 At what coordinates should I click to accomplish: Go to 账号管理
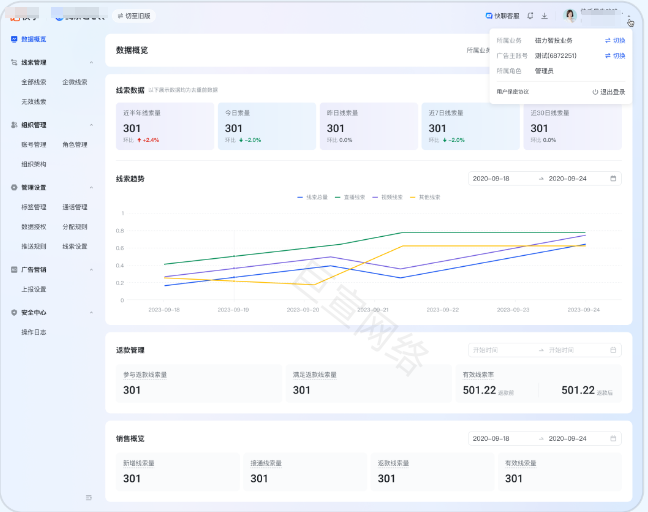point(33,145)
